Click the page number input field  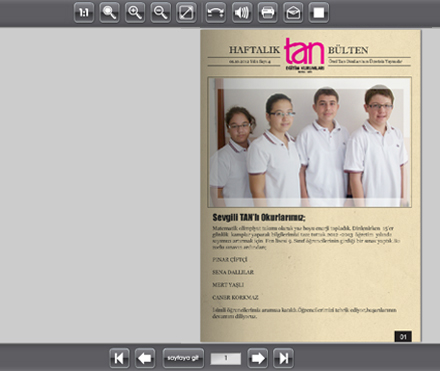tap(226, 359)
